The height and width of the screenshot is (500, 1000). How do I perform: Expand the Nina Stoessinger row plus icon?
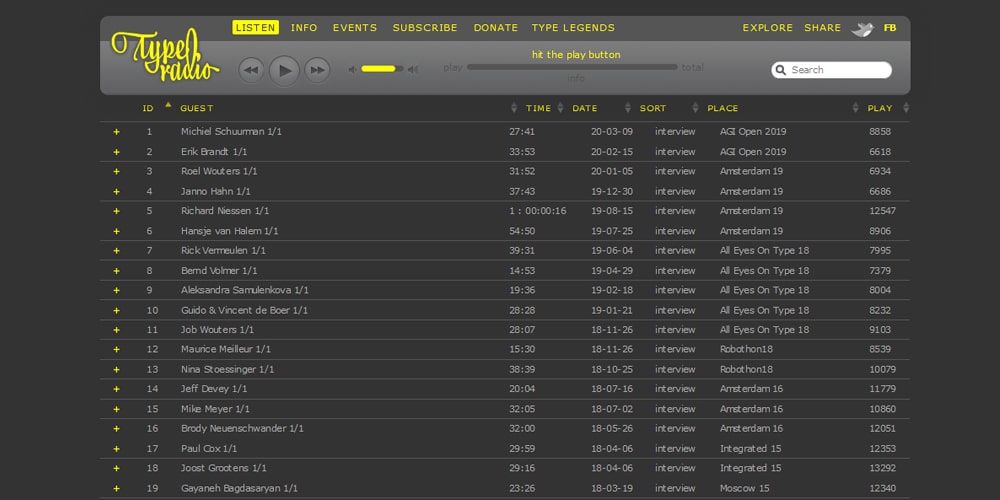coord(116,369)
